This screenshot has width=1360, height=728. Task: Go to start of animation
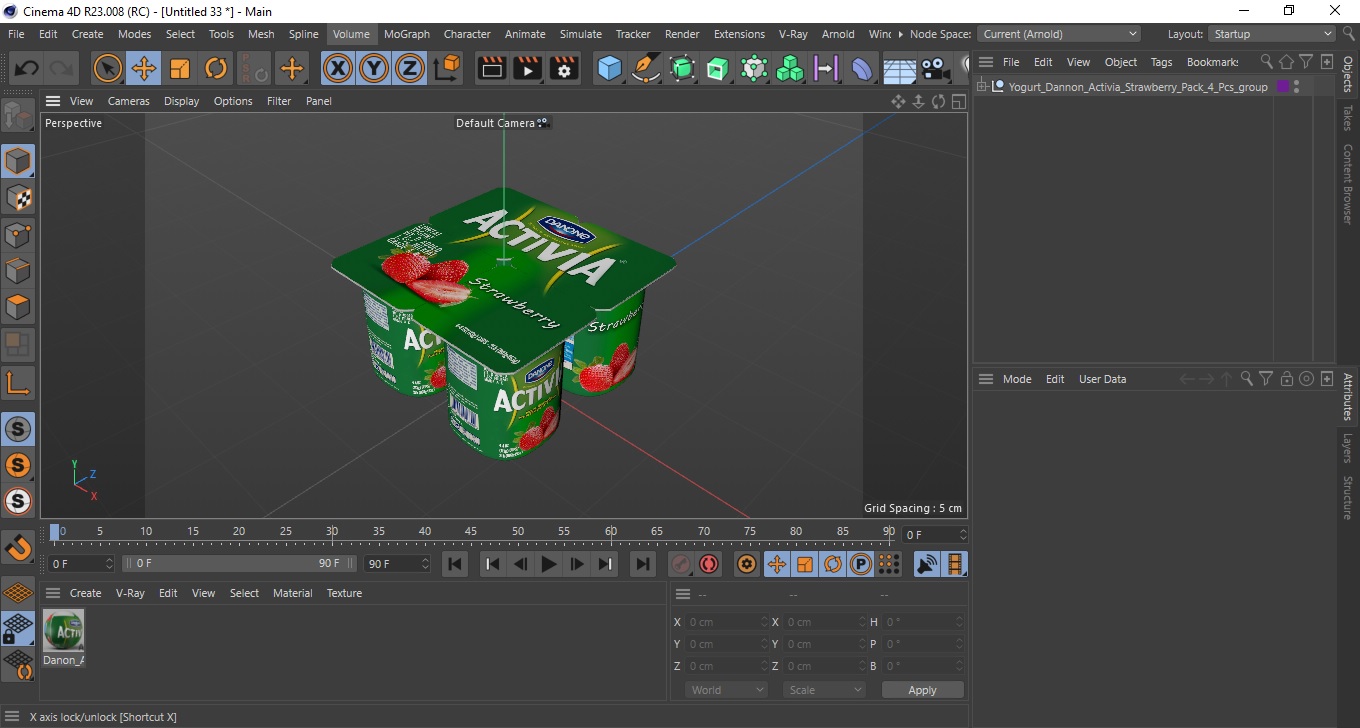[455, 564]
